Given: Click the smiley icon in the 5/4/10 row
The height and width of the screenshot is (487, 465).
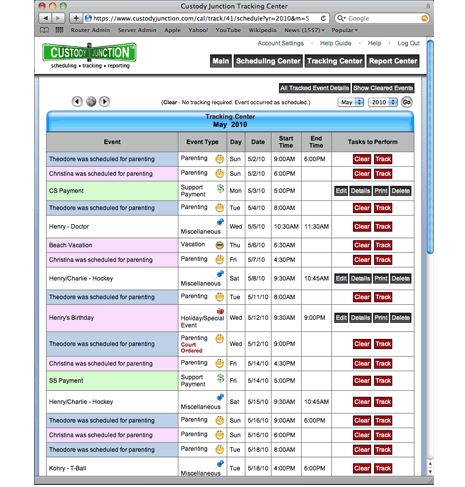Looking at the screenshot, I should 219,208.
